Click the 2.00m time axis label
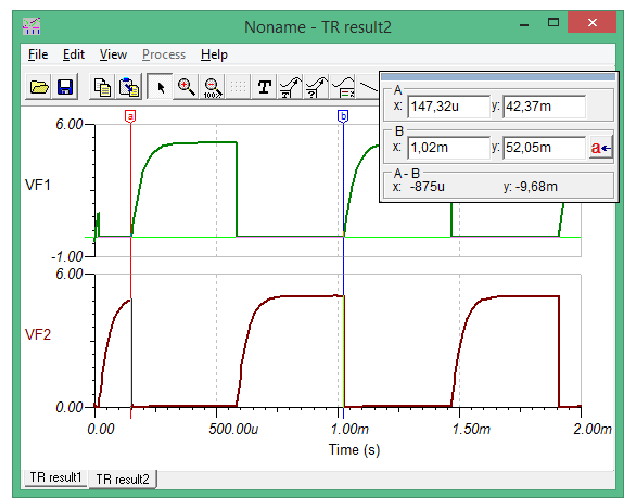 pos(592,429)
